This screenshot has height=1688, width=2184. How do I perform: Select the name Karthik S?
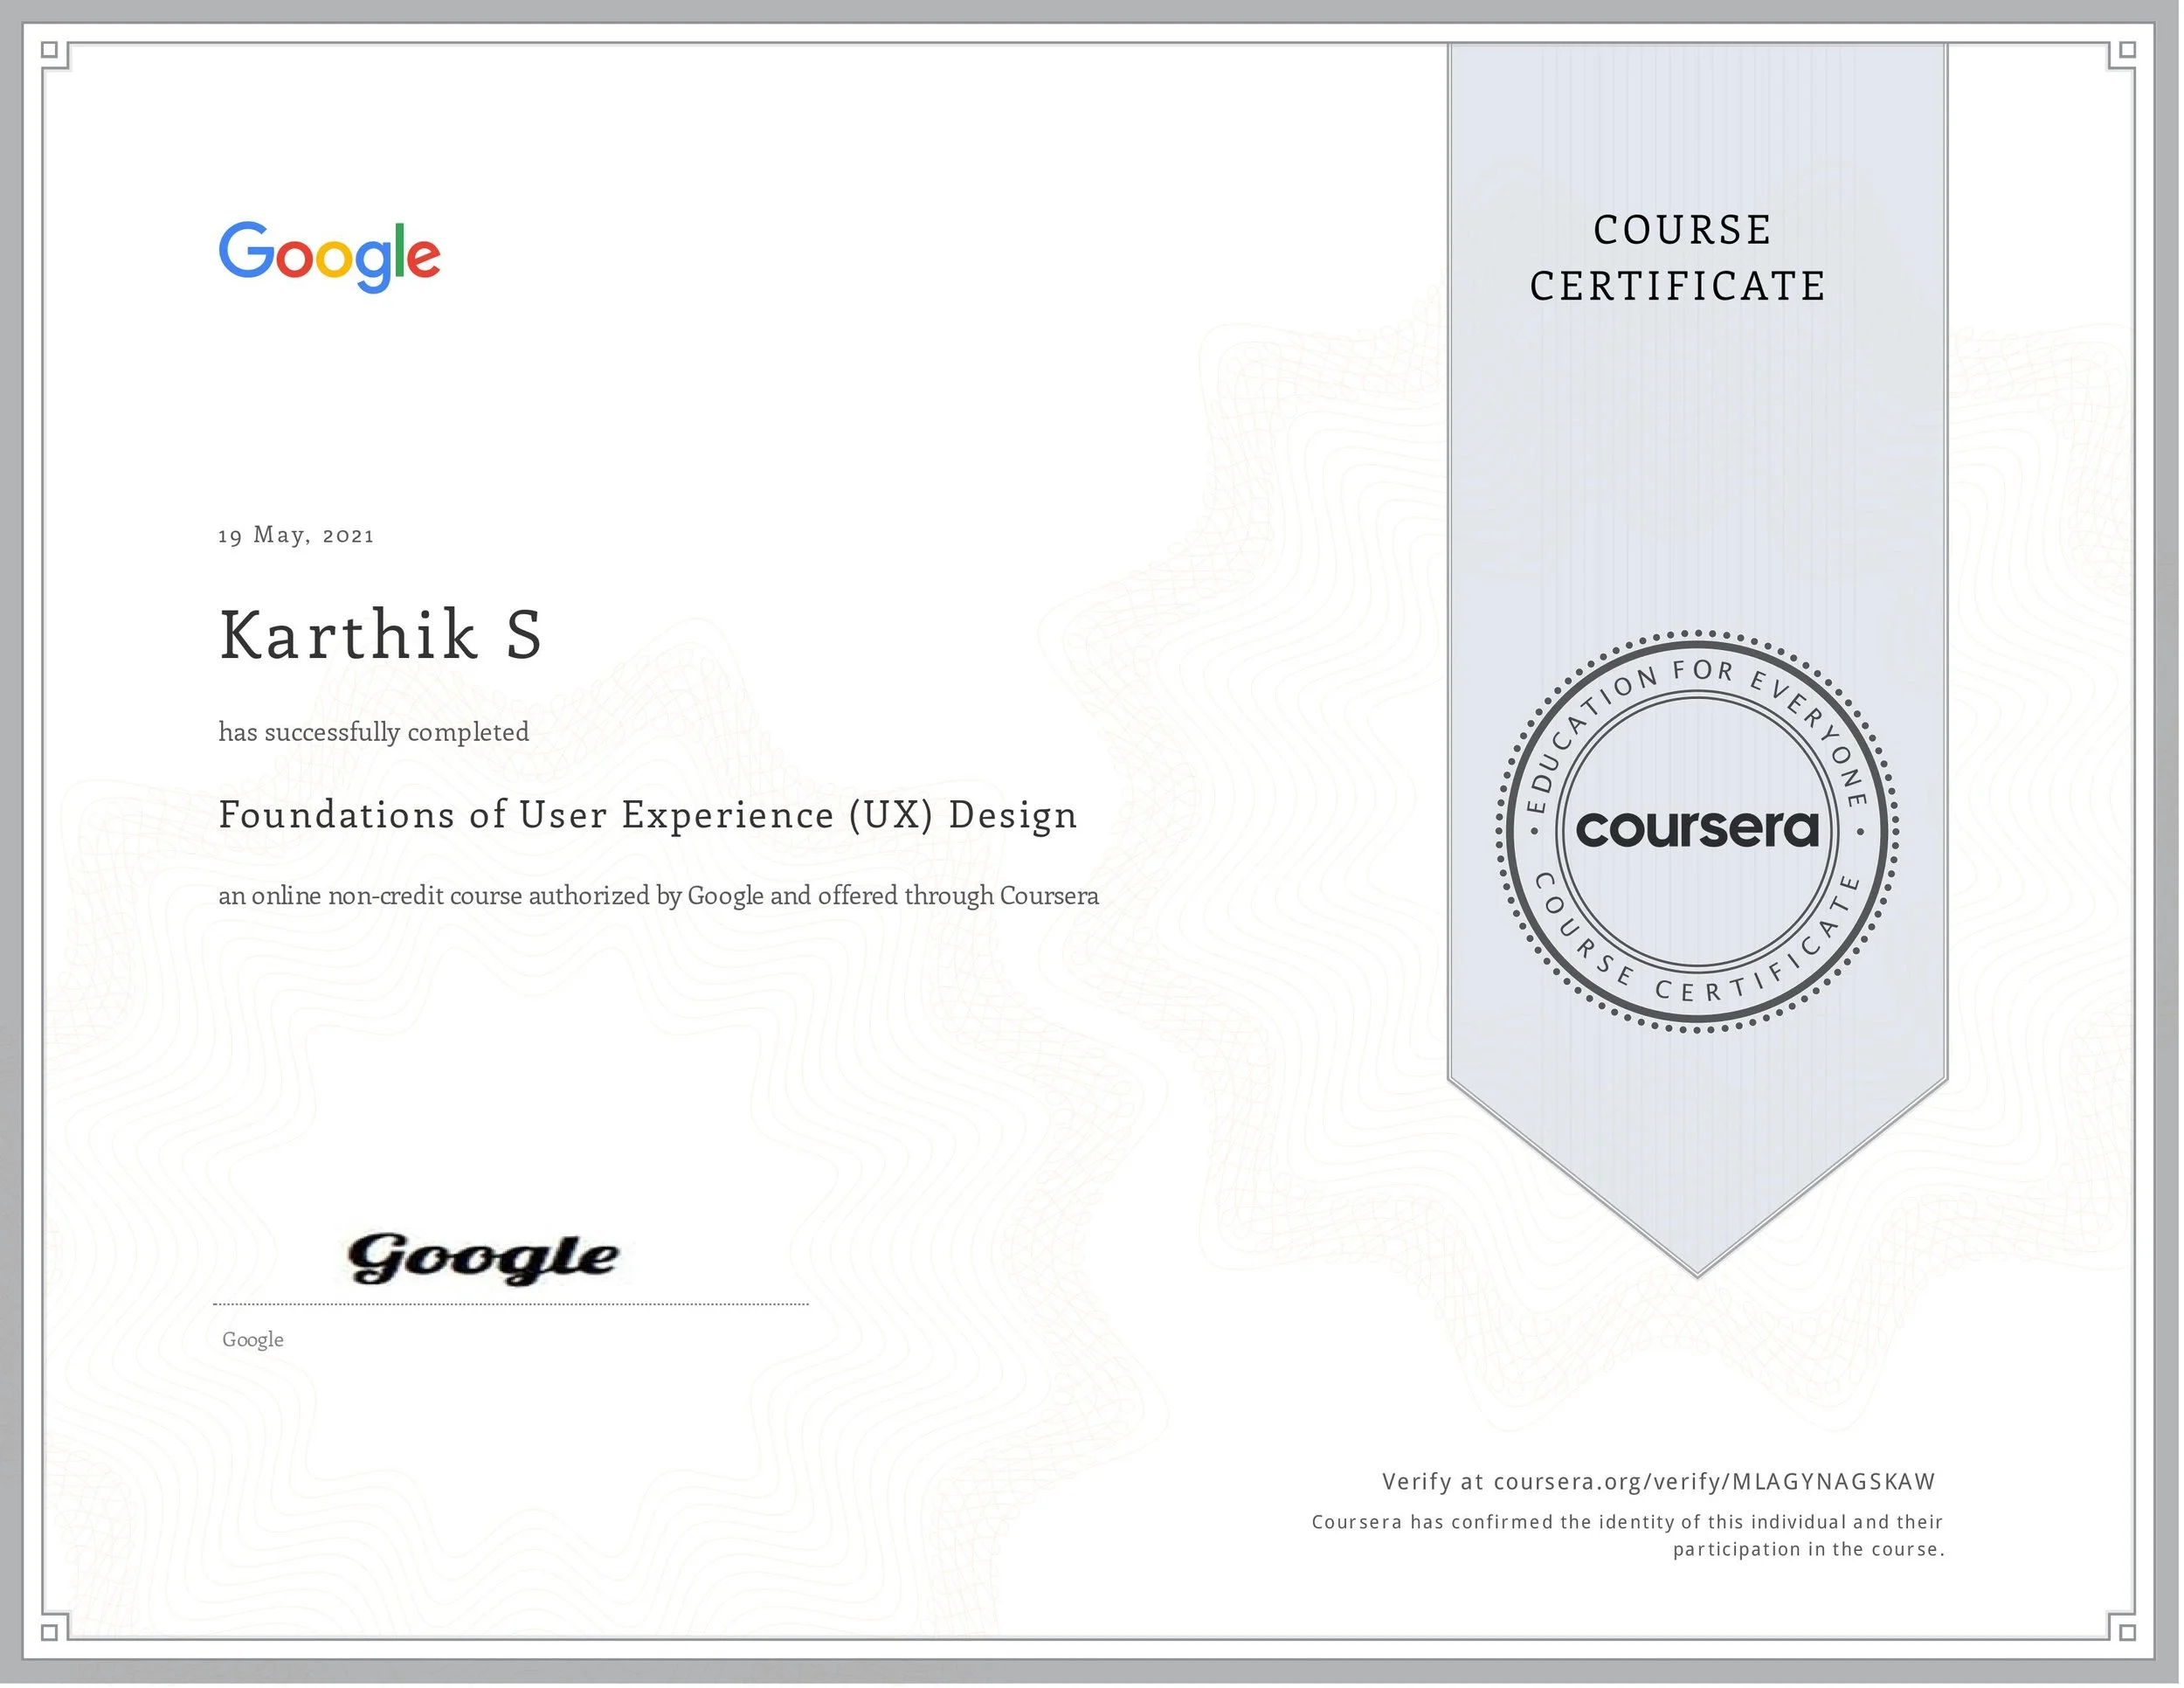pyautogui.click(x=381, y=635)
